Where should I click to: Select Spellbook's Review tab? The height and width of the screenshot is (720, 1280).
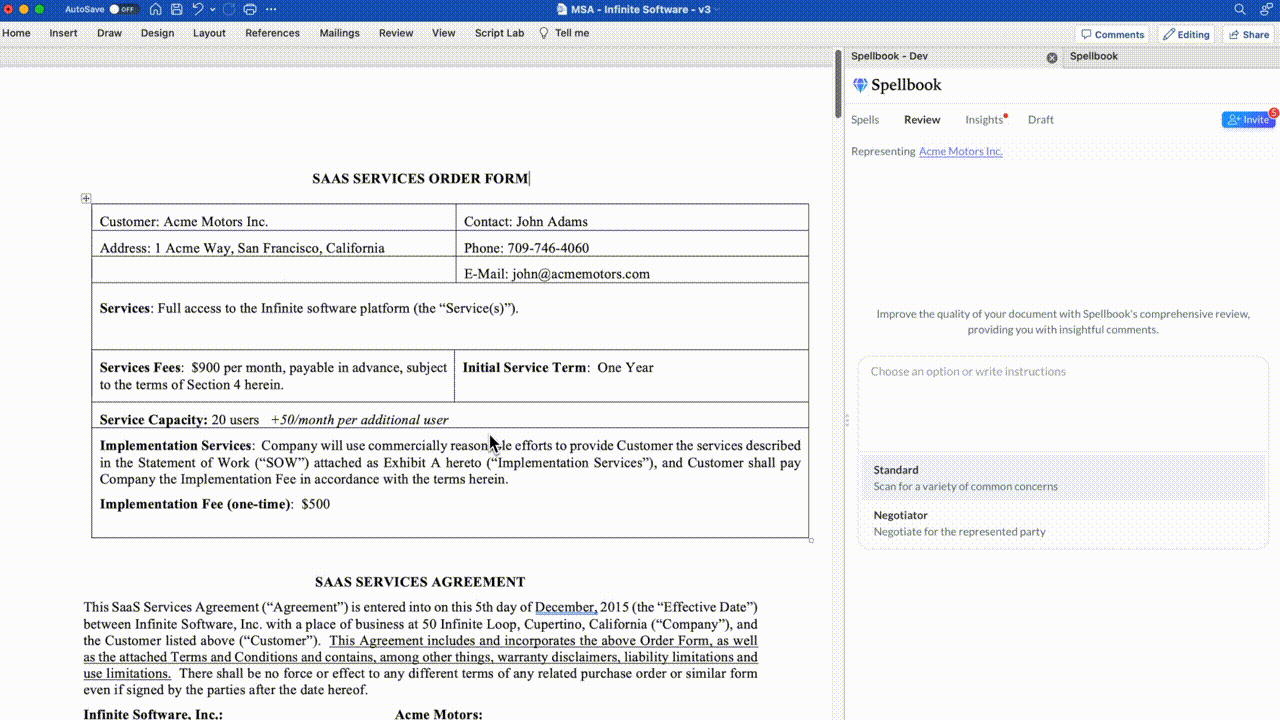[922, 119]
